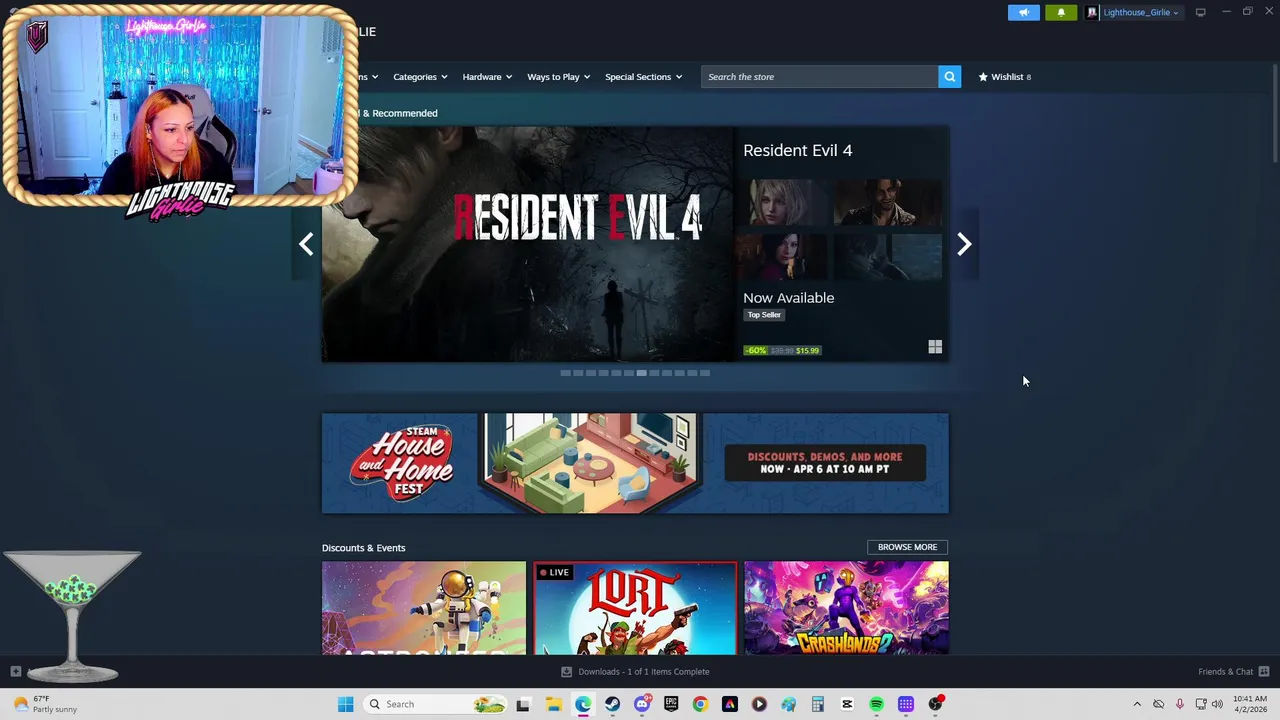The height and width of the screenshot is (720, 1280).
Task: Show hidden system tray icons
Action: tap(1136, 704)
